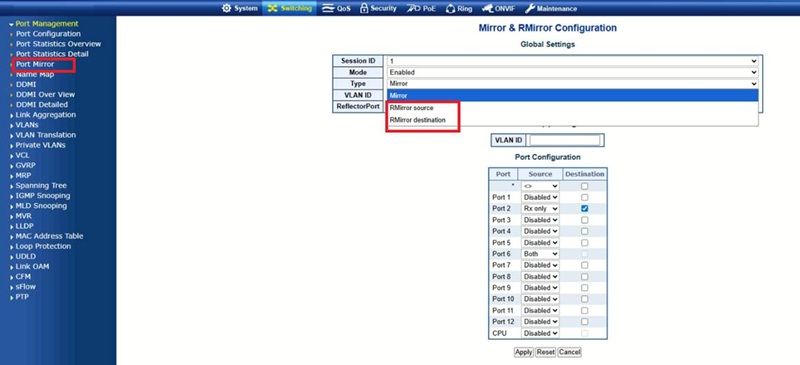Open the Port 1 Source dropdown
This screenshot has height=365, width=800.
(540, 197)
